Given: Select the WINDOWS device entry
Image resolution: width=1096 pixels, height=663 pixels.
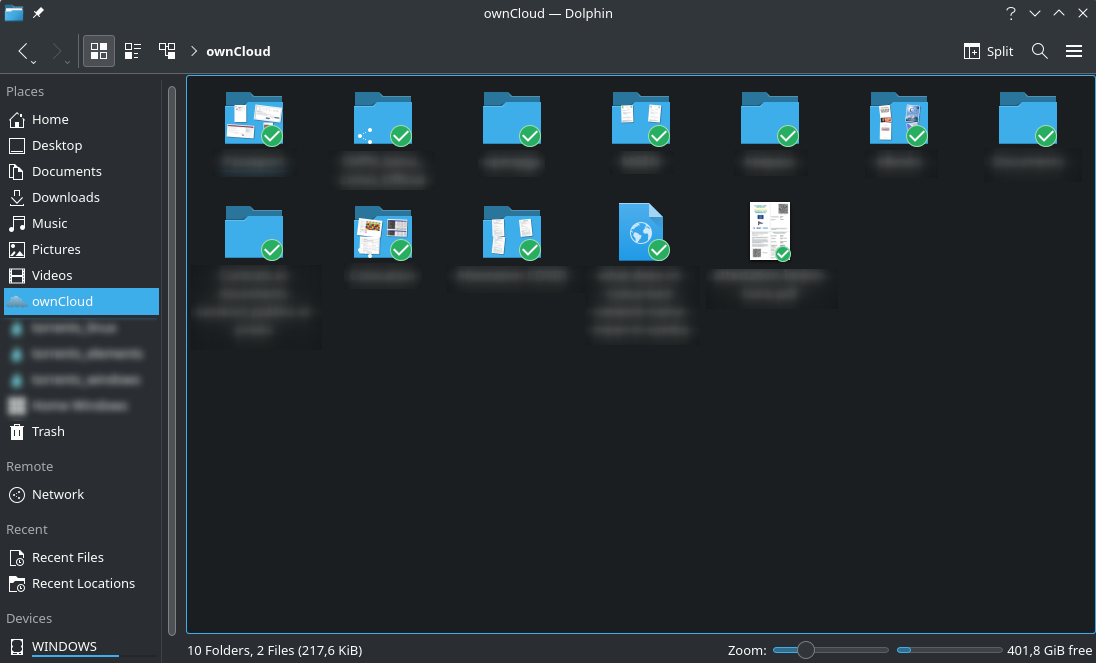Looking at the screenshot, I should point(65,646).
